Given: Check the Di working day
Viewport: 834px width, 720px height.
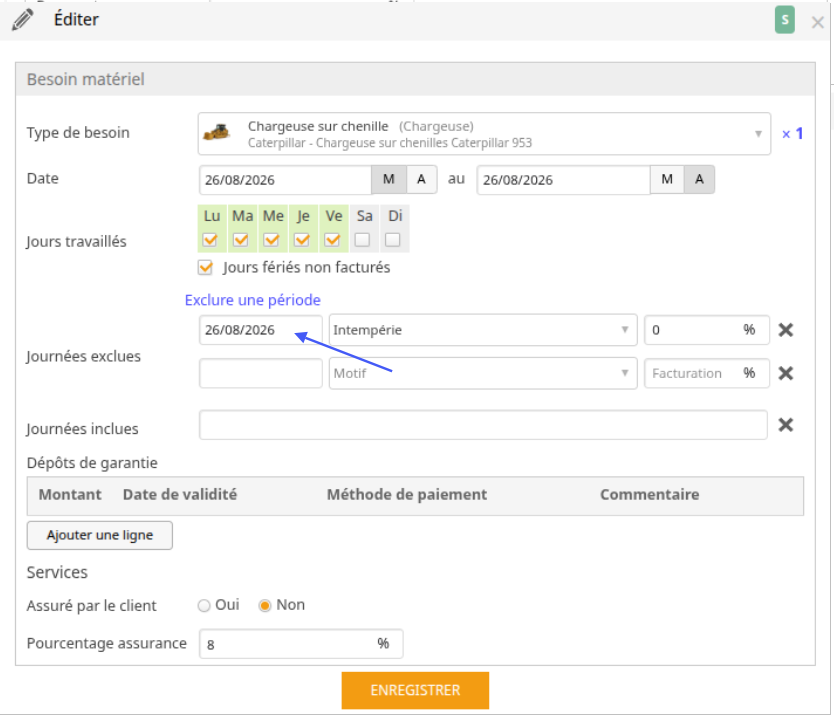Looking at the screenshot, I should [393, 240].
